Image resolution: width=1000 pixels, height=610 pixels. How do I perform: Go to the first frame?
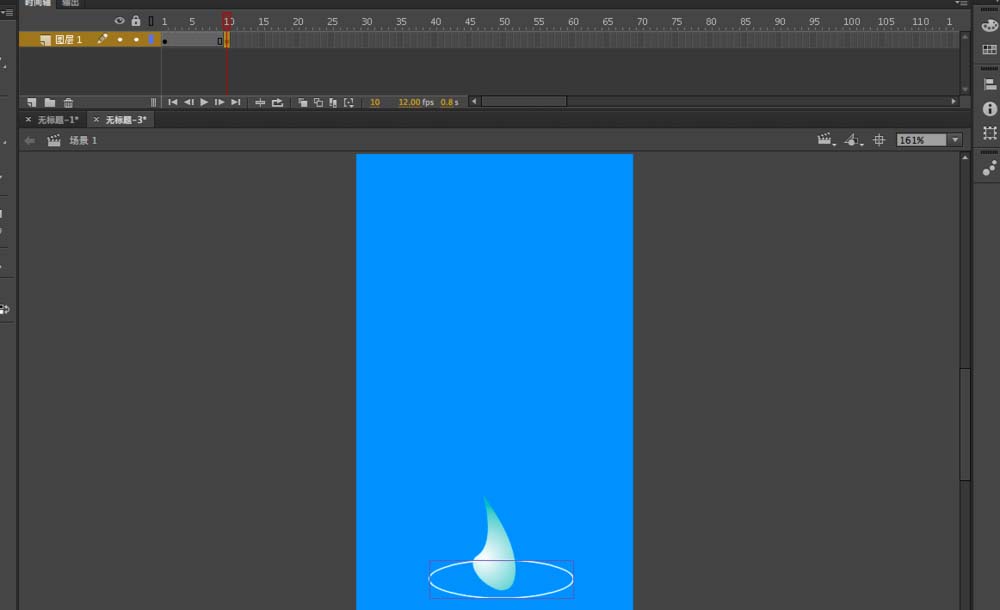(x=173, y=102)
